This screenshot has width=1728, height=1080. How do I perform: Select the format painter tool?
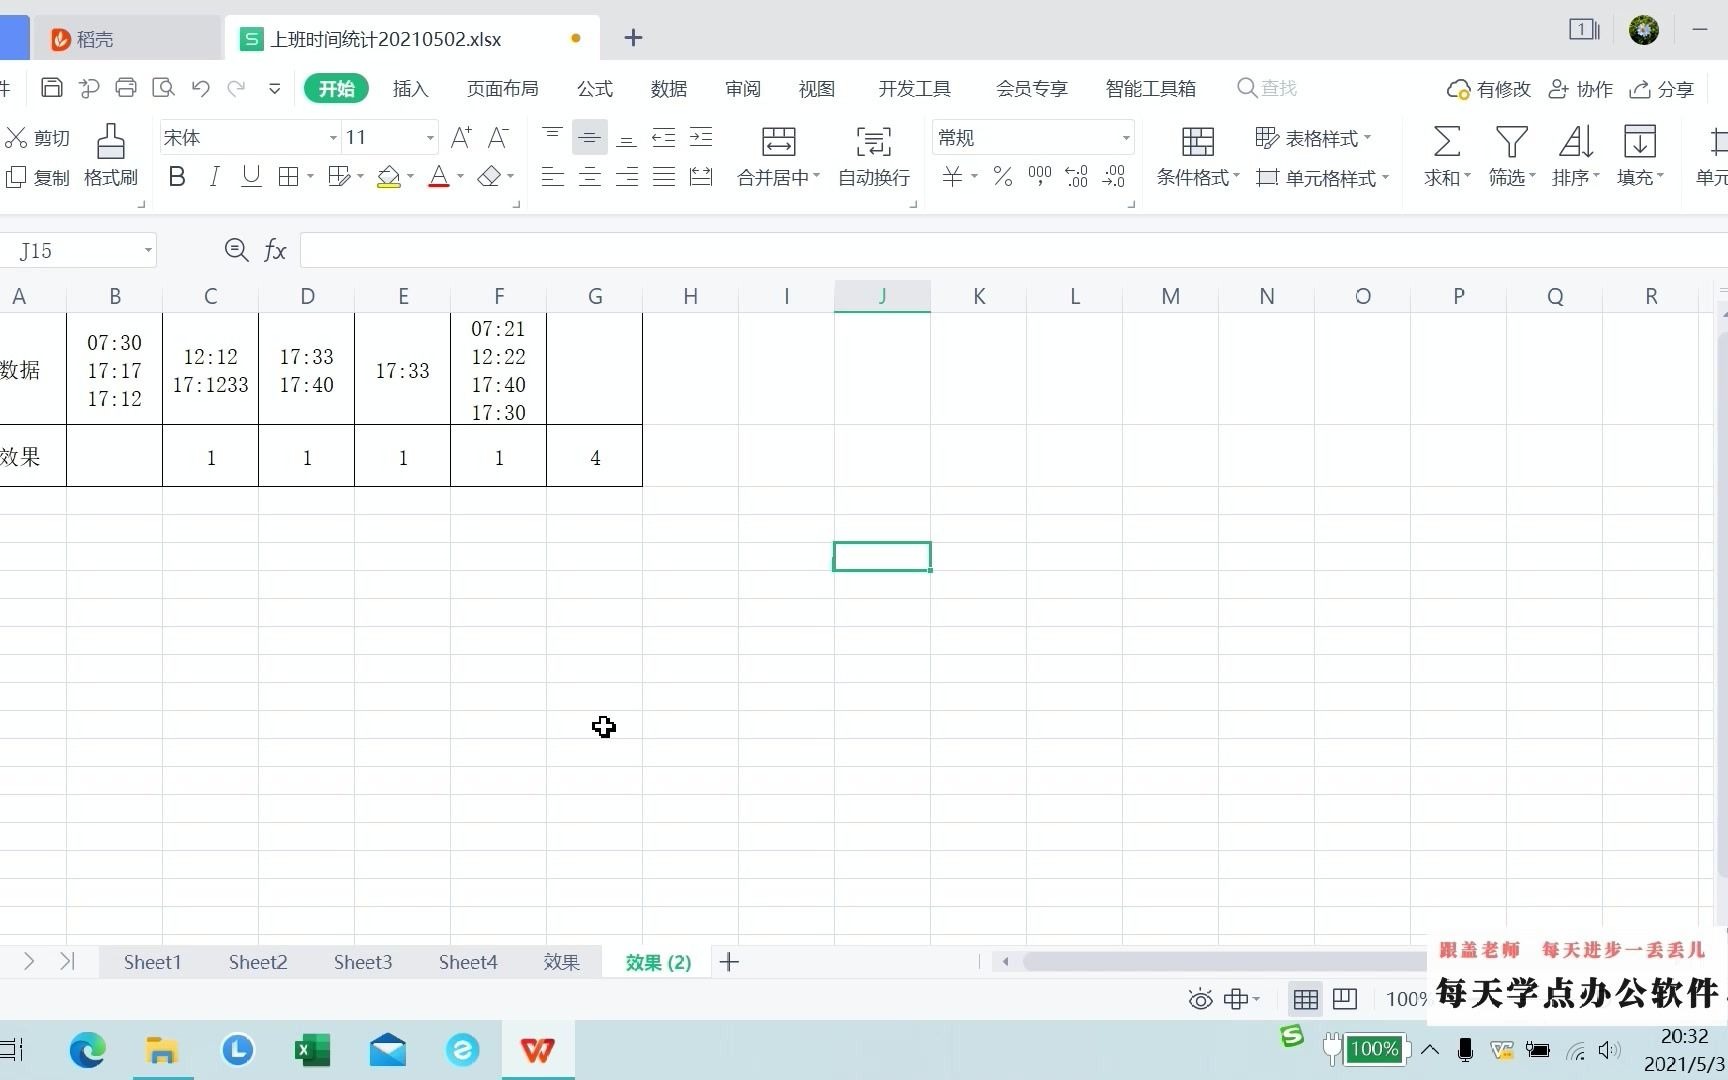coord(110,155)
